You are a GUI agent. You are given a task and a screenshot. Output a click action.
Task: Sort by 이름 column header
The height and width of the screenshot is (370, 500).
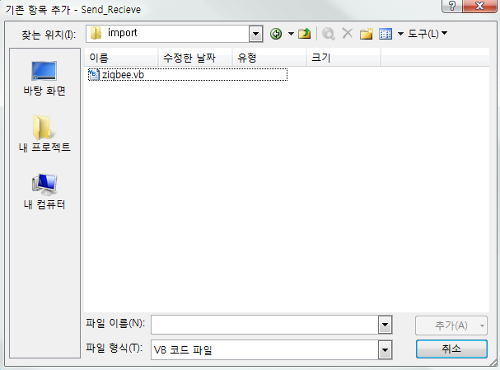click(x=121, y=58)
